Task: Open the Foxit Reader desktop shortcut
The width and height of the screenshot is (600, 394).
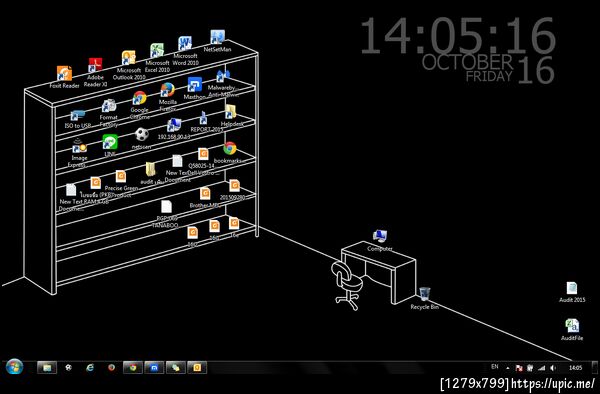Action: (64, 73)
